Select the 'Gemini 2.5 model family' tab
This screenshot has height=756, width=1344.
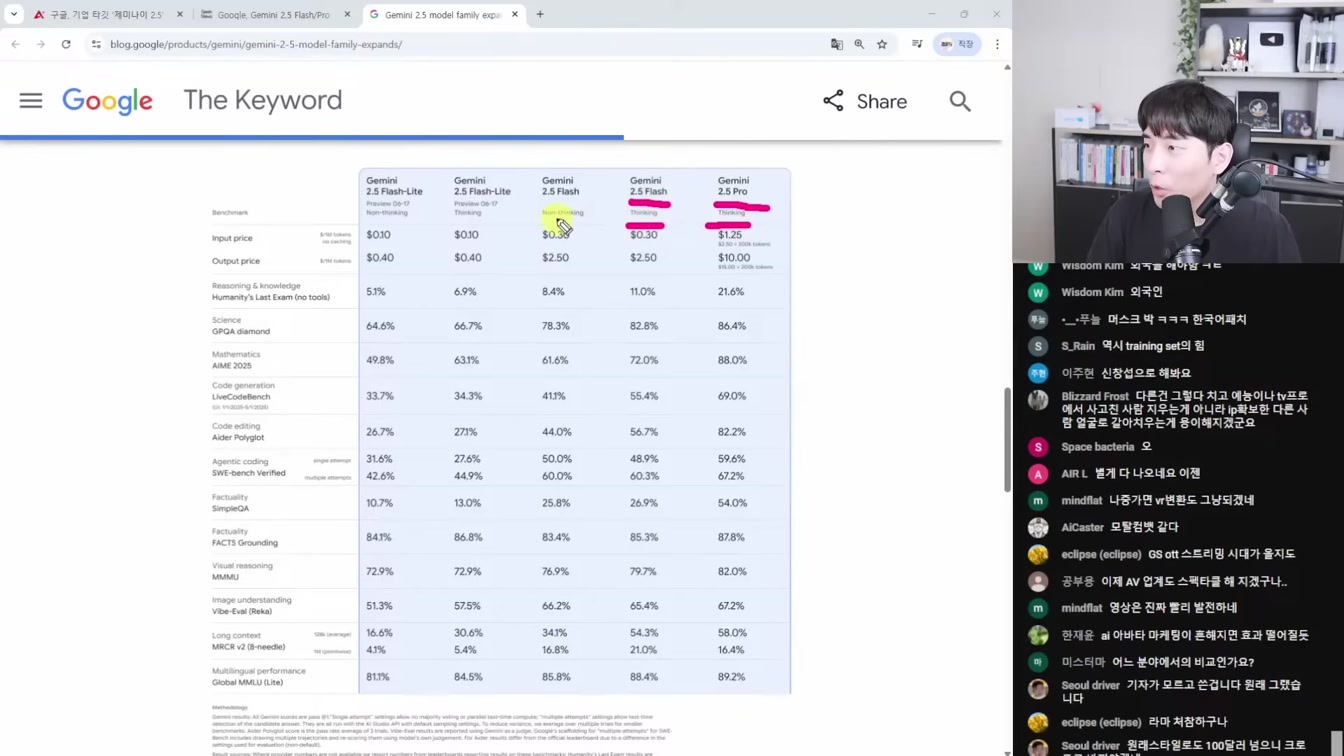[443, 15]
